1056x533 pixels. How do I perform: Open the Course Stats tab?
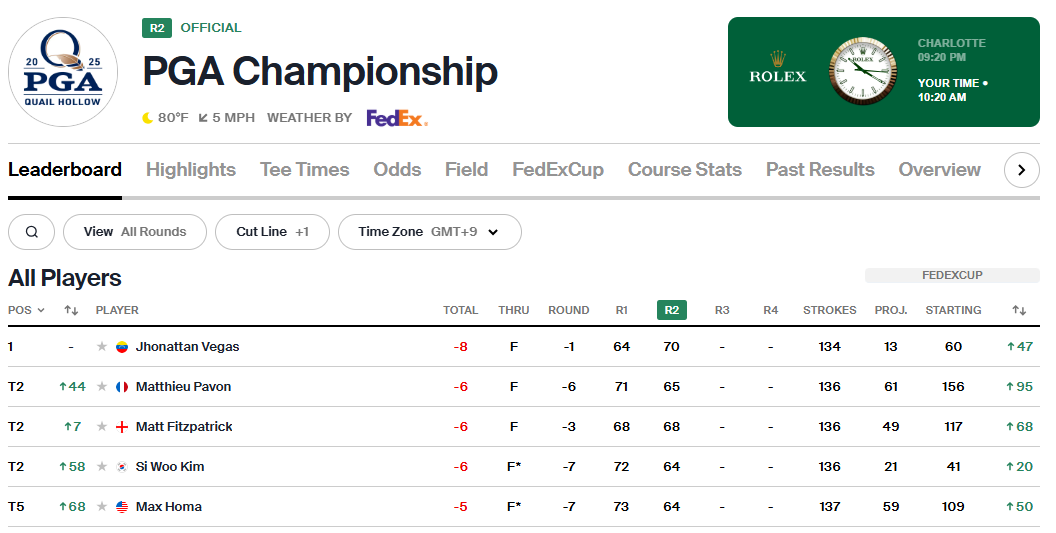coord(685,170)
